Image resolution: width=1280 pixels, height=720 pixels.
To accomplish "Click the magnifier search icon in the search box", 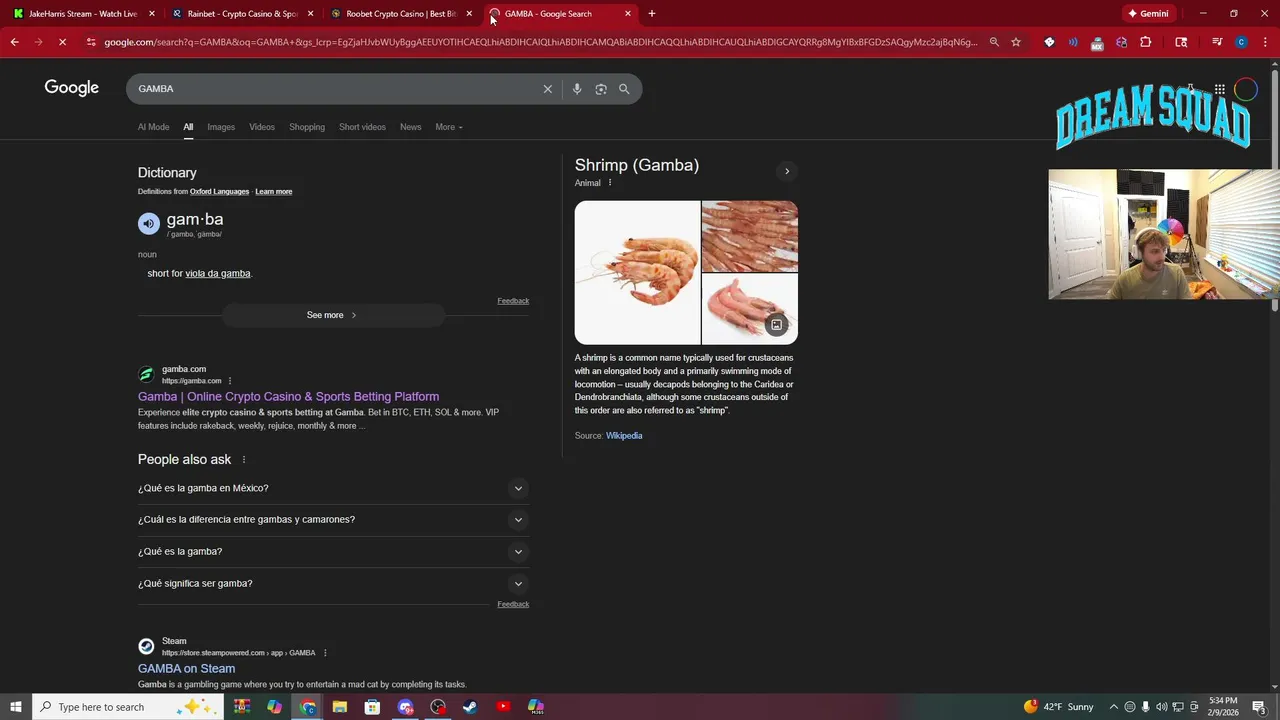I will point(624,89).
